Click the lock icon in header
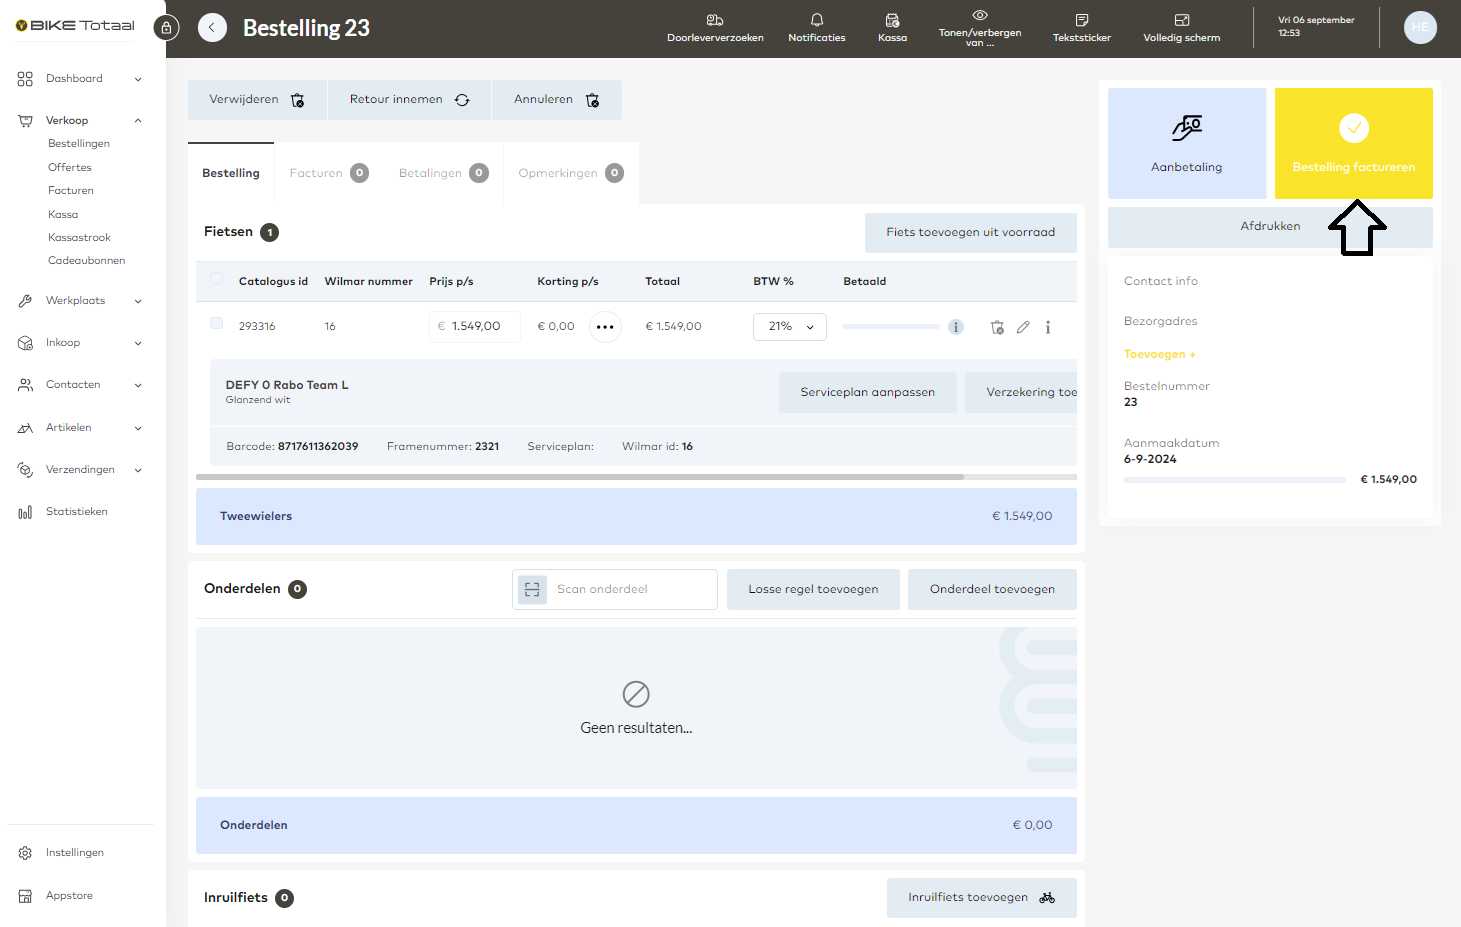Image resolution: width=1461 pixels, height=927 pixels. [166, 28]
